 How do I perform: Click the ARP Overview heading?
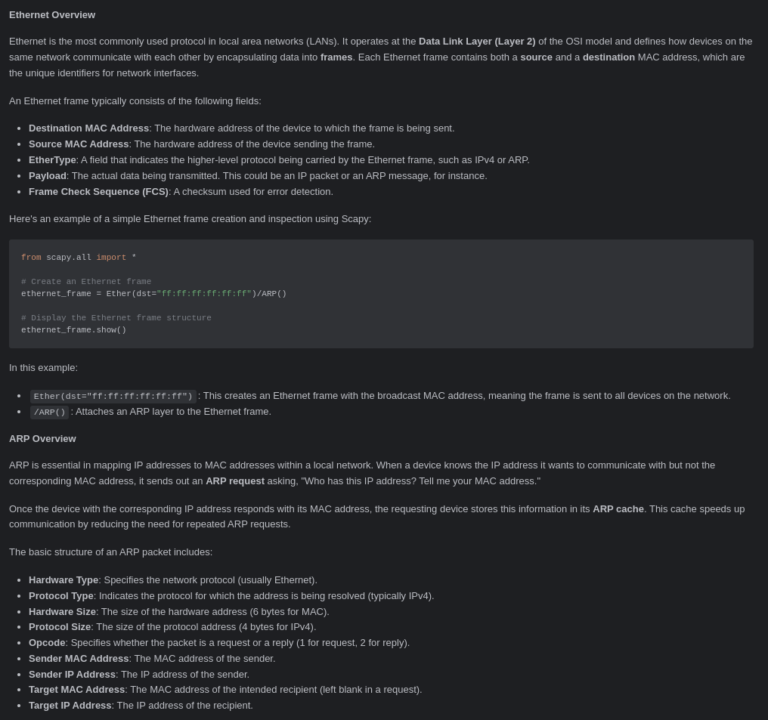point(42,439)
